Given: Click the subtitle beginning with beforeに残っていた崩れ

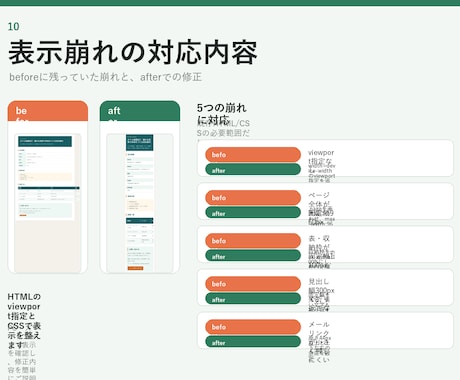Looking at the screenshot, I should [x=105, y=77].
